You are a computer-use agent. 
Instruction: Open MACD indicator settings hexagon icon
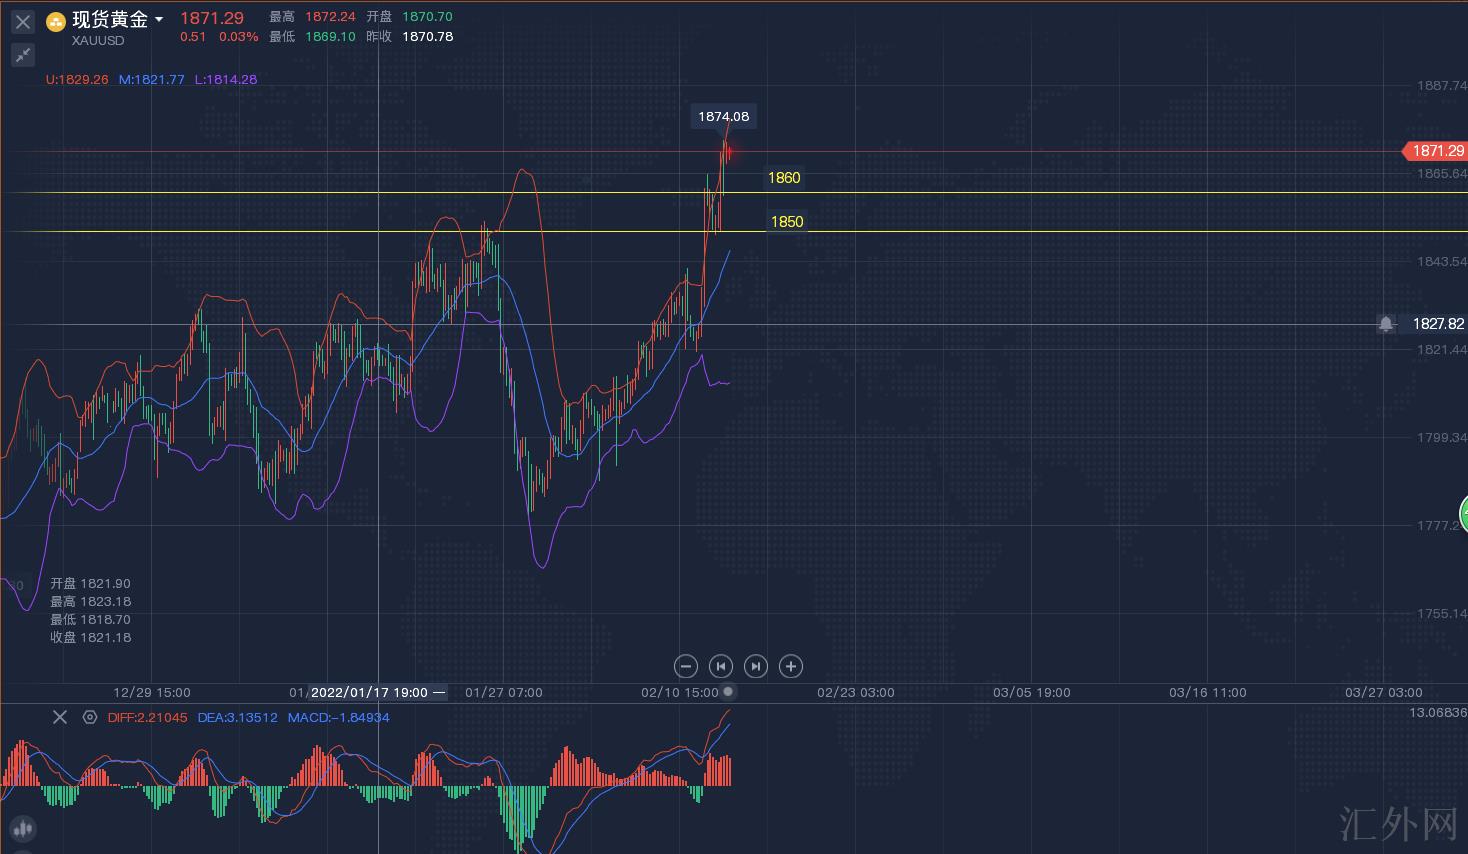click(89, 717)
